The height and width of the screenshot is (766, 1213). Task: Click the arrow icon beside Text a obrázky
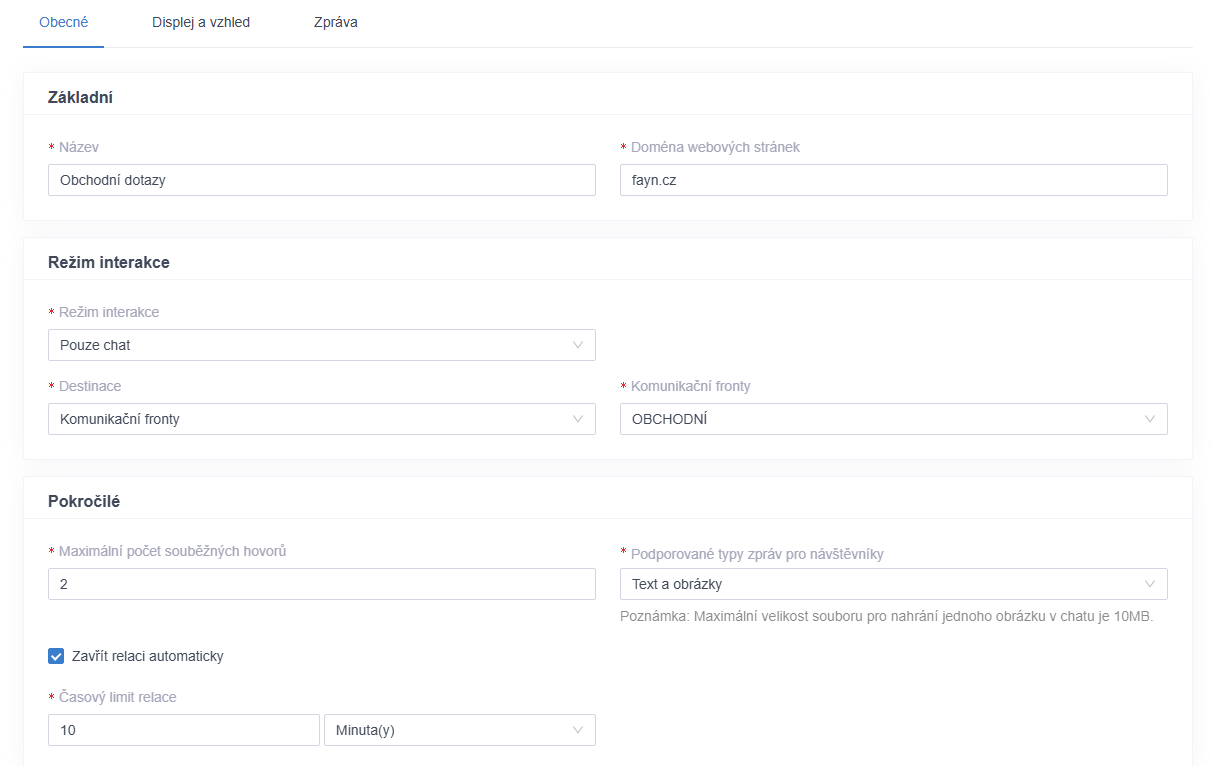1149,584
